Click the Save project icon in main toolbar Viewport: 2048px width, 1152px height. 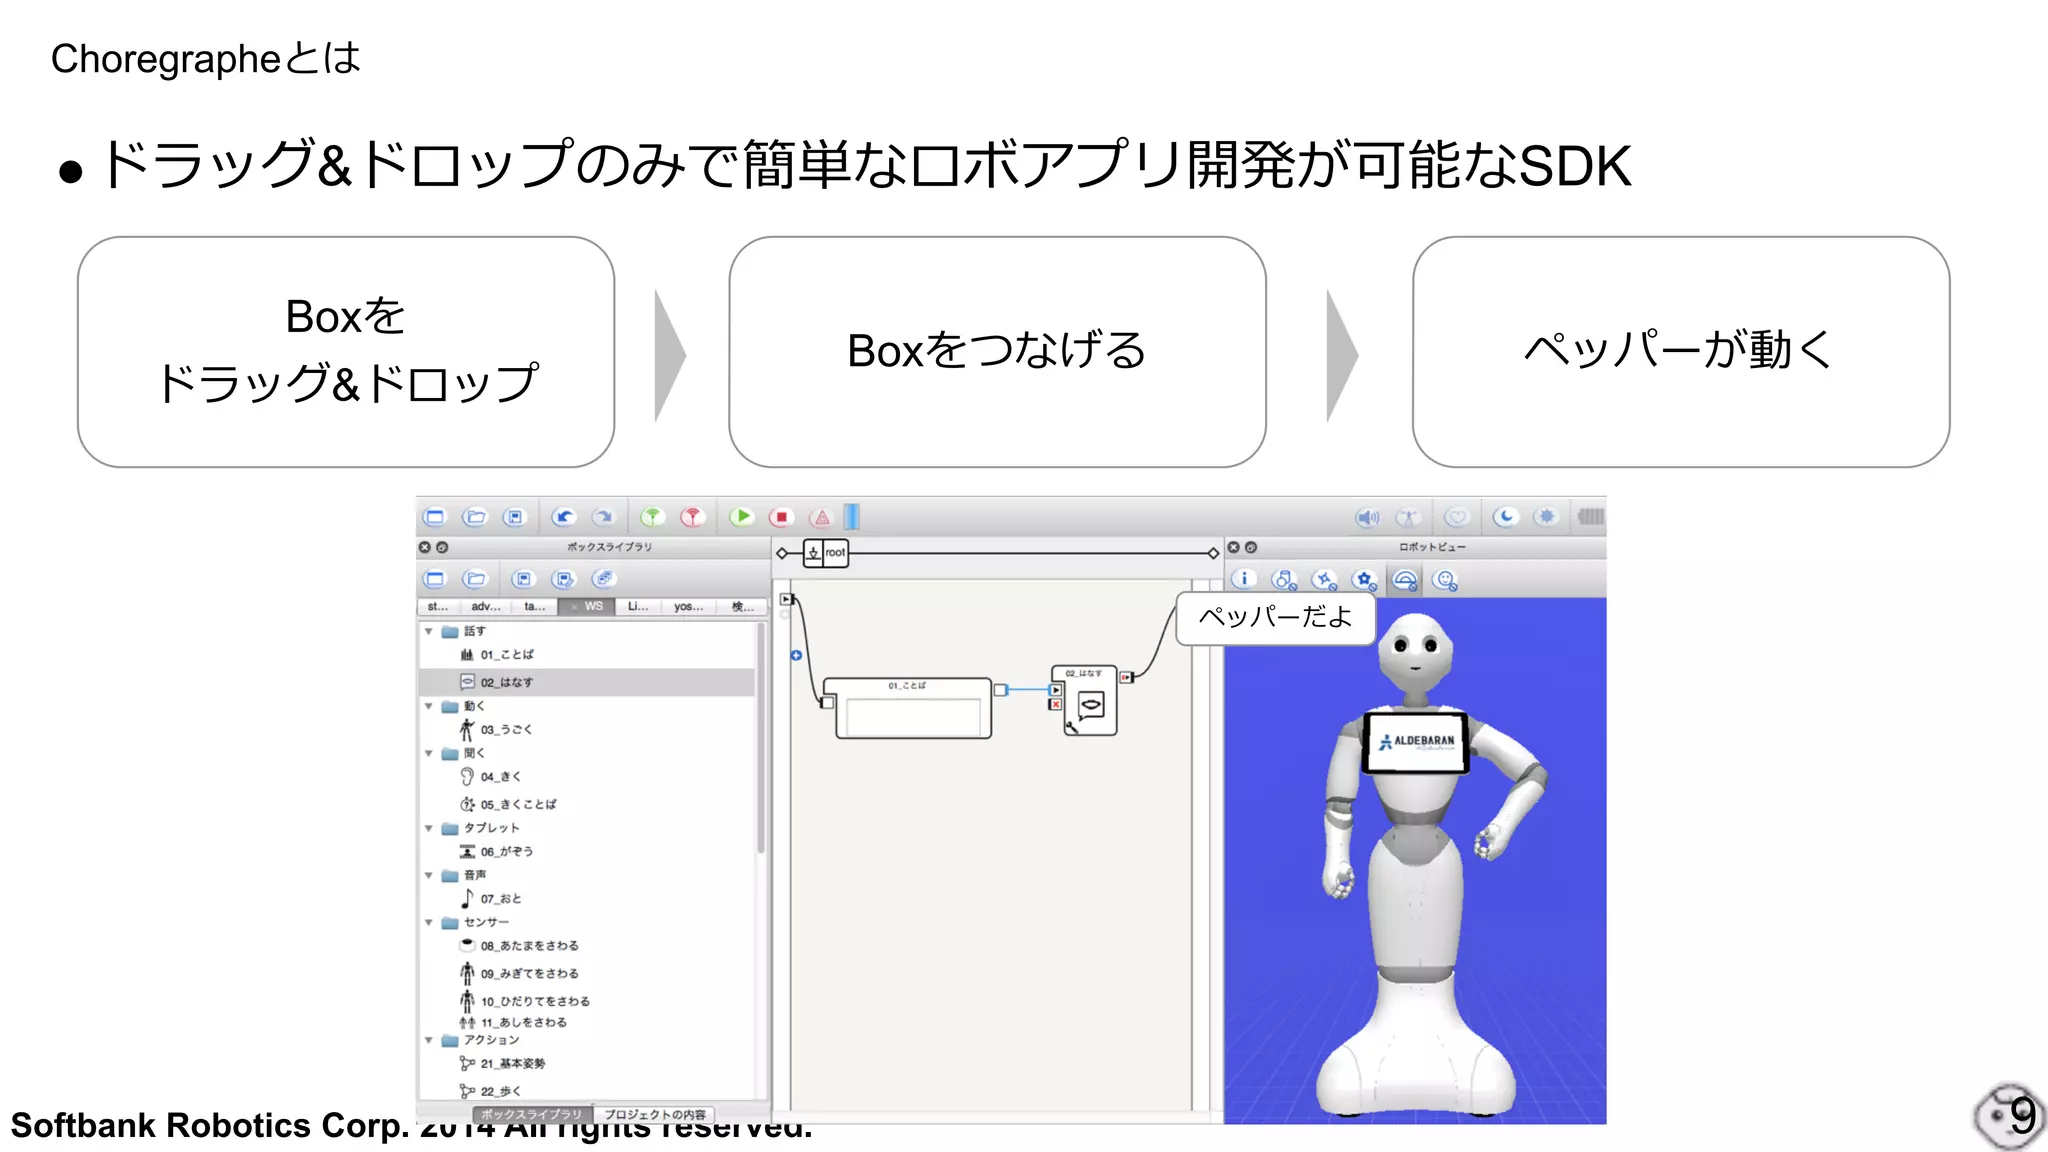click(514, 517)
